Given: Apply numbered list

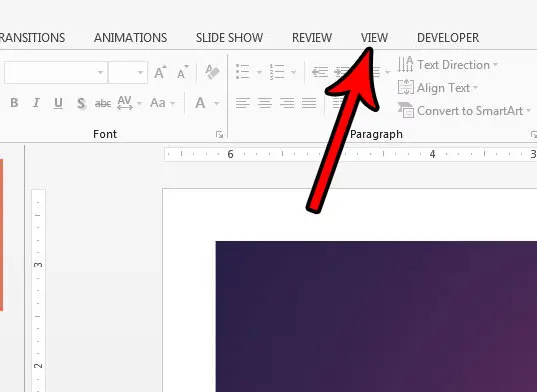Looking at the screenshot, I should [277, 72].
